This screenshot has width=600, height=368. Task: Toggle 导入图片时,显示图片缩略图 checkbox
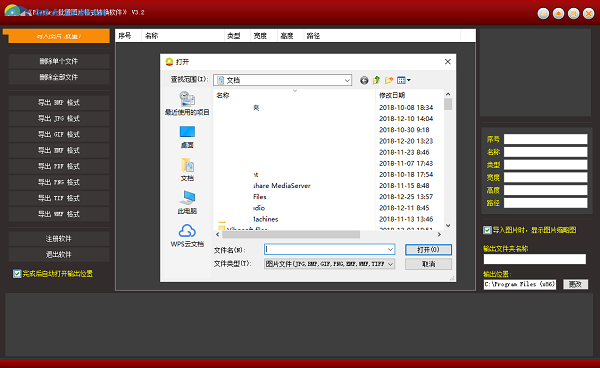pyautogui.click(x=487, y=230)
